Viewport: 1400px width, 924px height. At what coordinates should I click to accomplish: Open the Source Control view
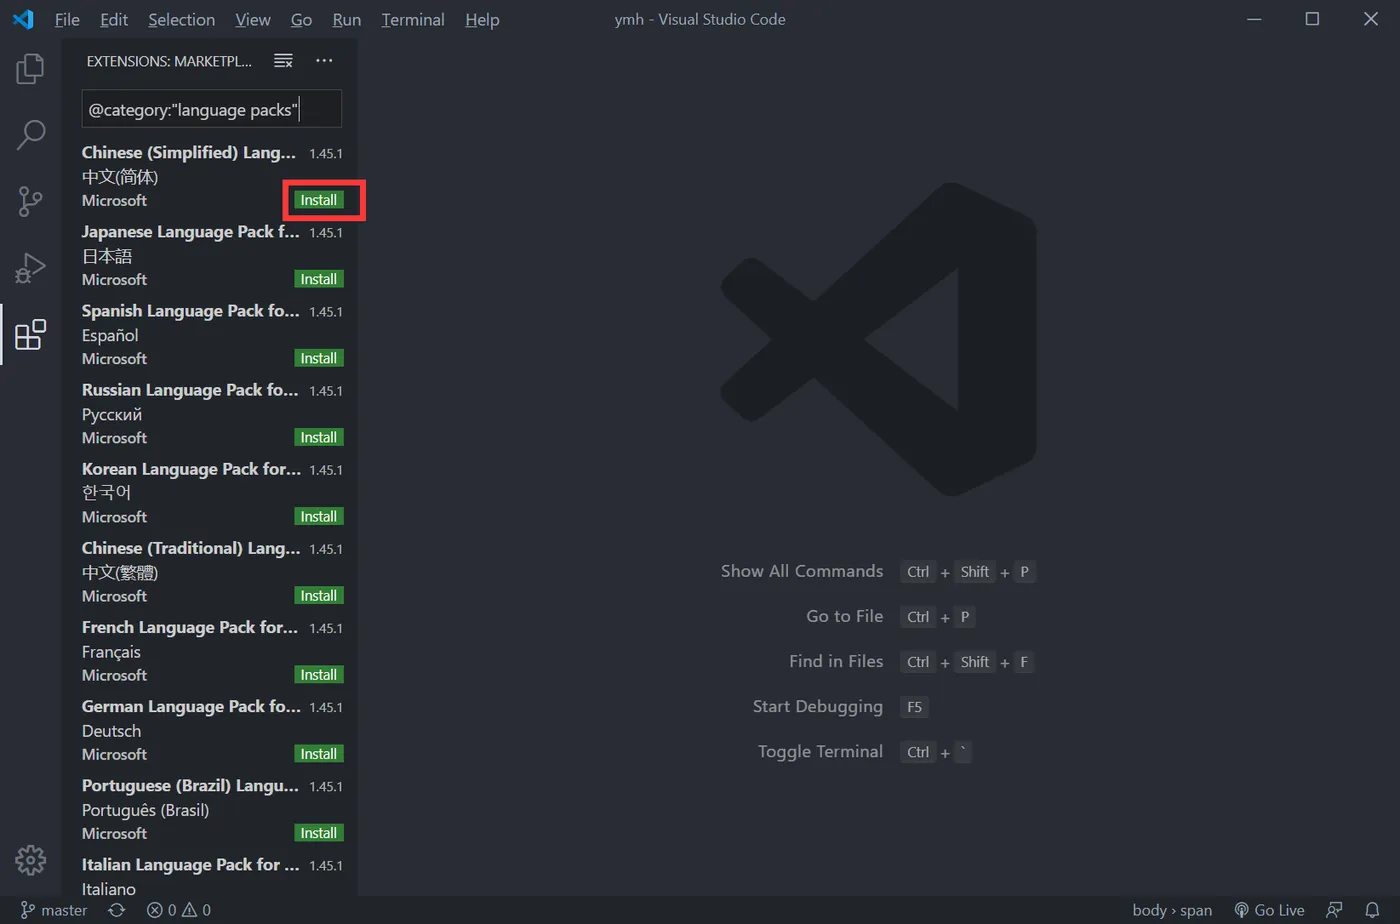coord(30,201)
